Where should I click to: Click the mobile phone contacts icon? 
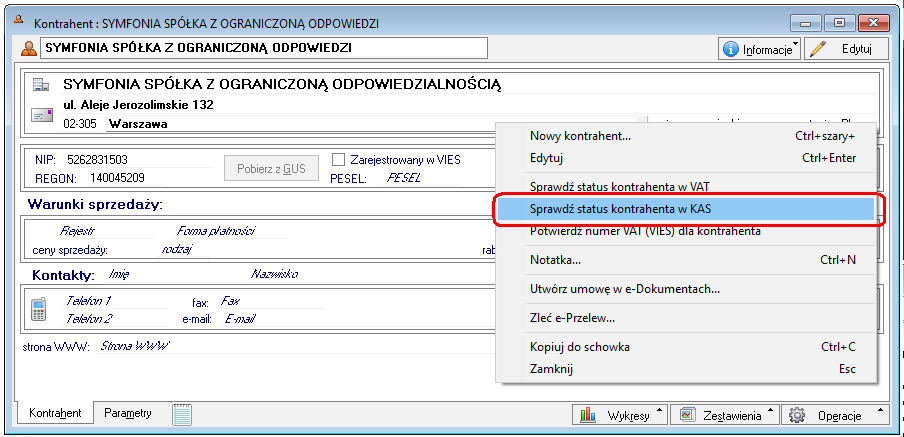pyautogui.click(x=39, y=309)
